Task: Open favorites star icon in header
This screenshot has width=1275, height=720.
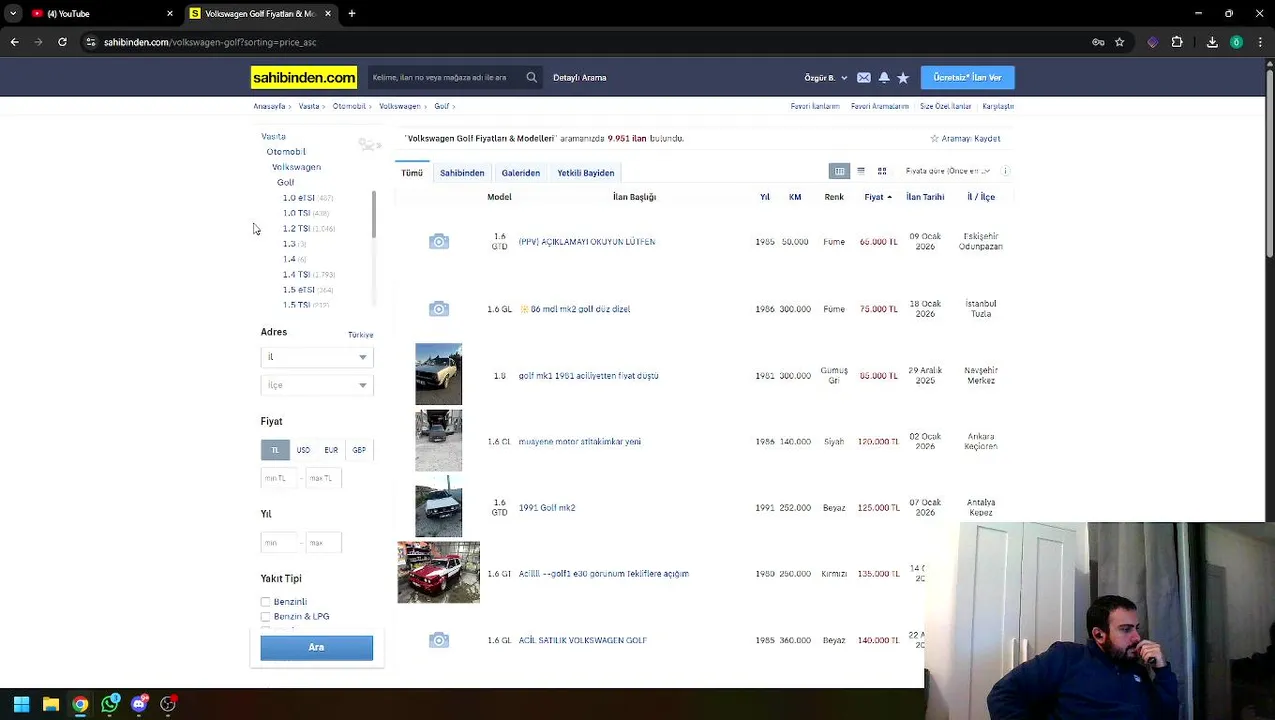Action: pos(903,77)
